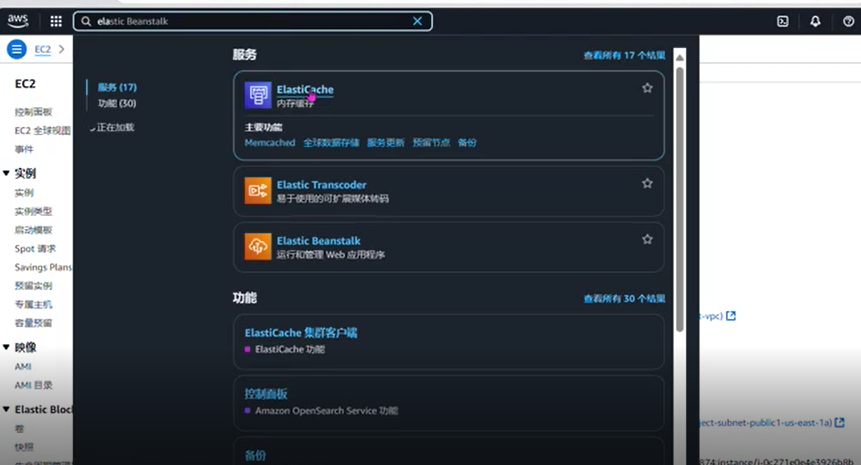Open 专属主机 in sidebar
Screen dimensions: 861x465
click(33, 305)
